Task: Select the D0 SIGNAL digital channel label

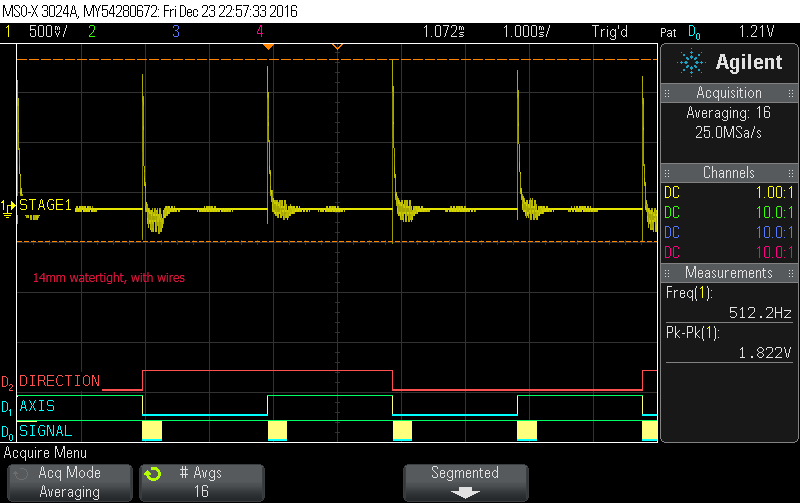Action: coord(45,432)
